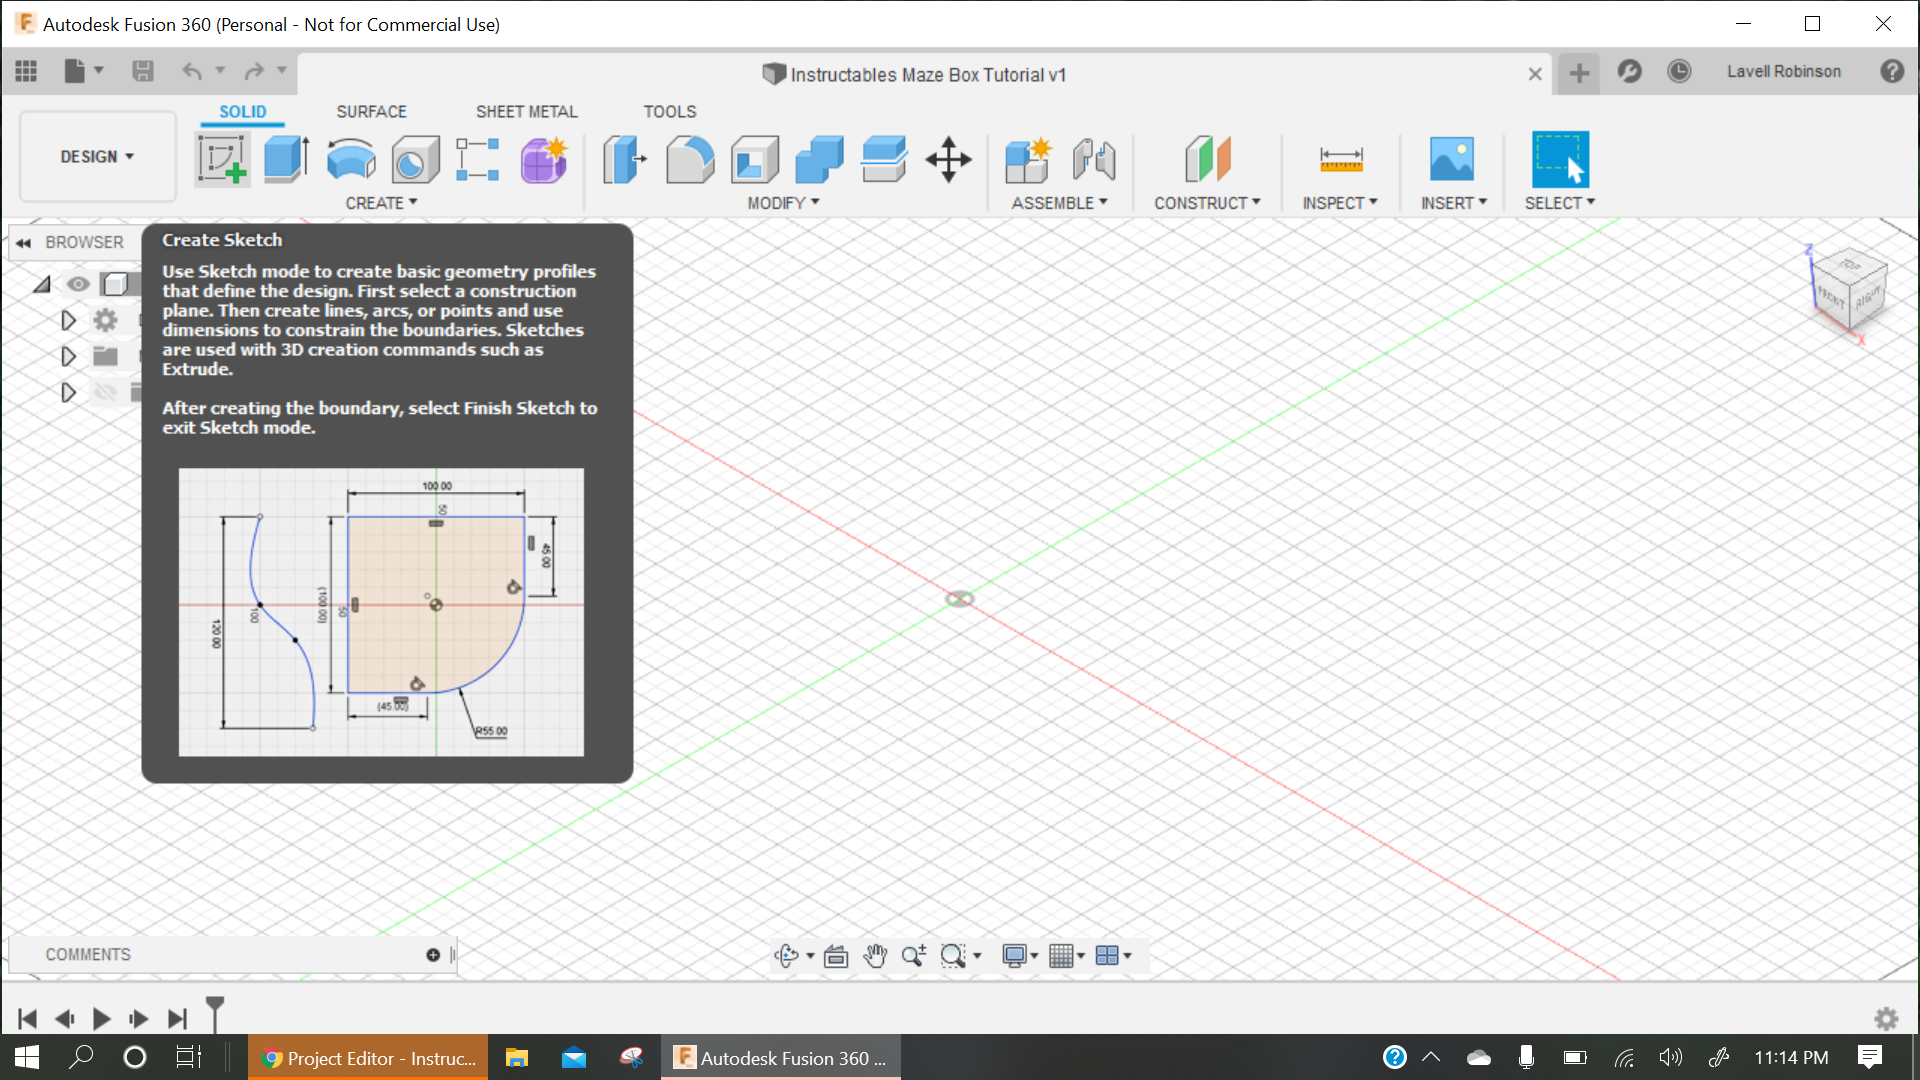Image resolution: width=1920 pixels, height=1080 pixels.
Task: Open the CONSTRUCT dropdown
Action: [1207, 203]
